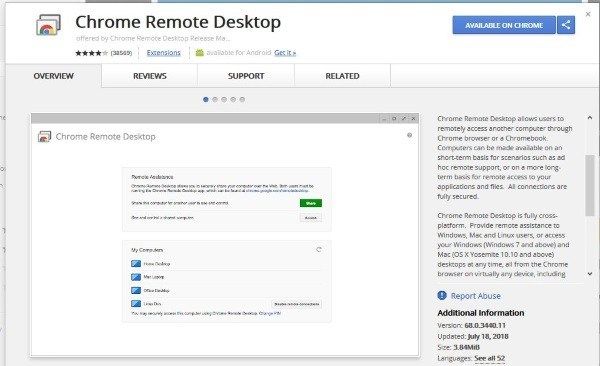Click the preview window minimize icon
The height and width of the screenshot is (366, 600).
pos(384,119)
